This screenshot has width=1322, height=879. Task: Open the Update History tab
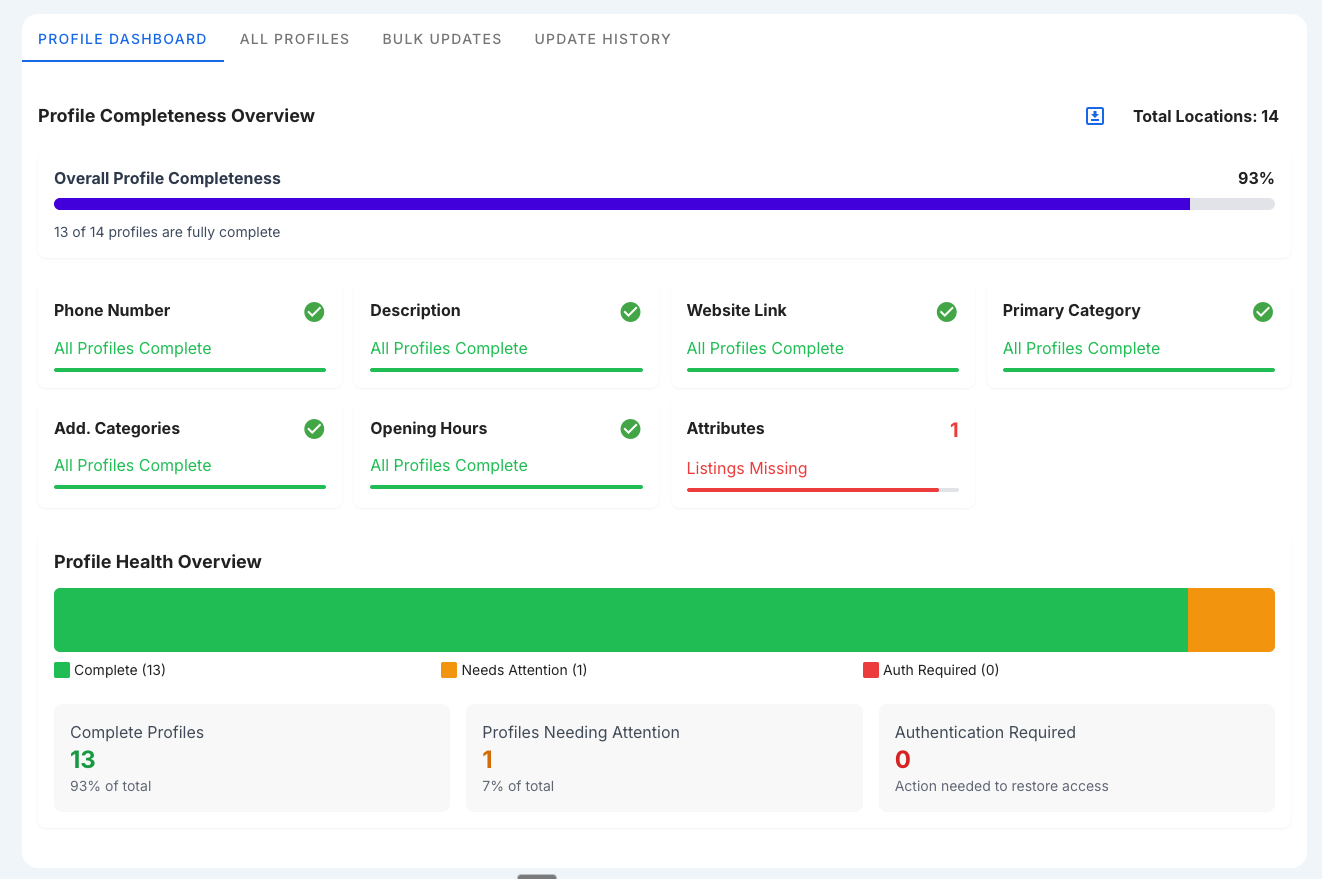[602, 39]
